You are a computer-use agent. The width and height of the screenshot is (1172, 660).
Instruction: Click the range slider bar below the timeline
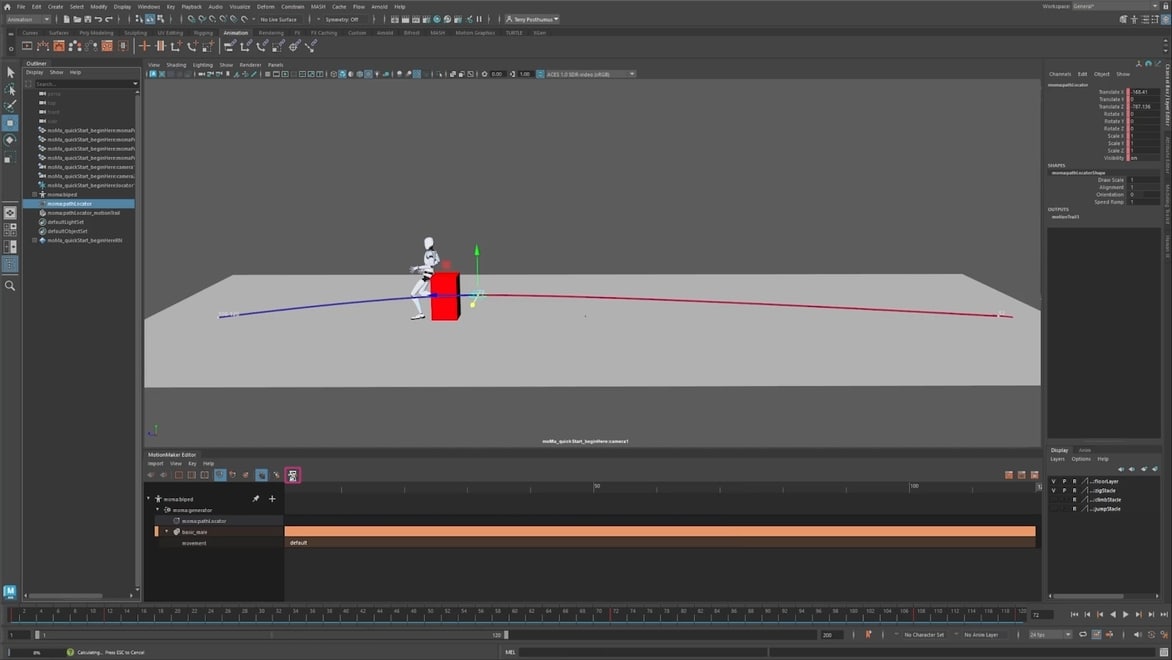tap(273, 635)
